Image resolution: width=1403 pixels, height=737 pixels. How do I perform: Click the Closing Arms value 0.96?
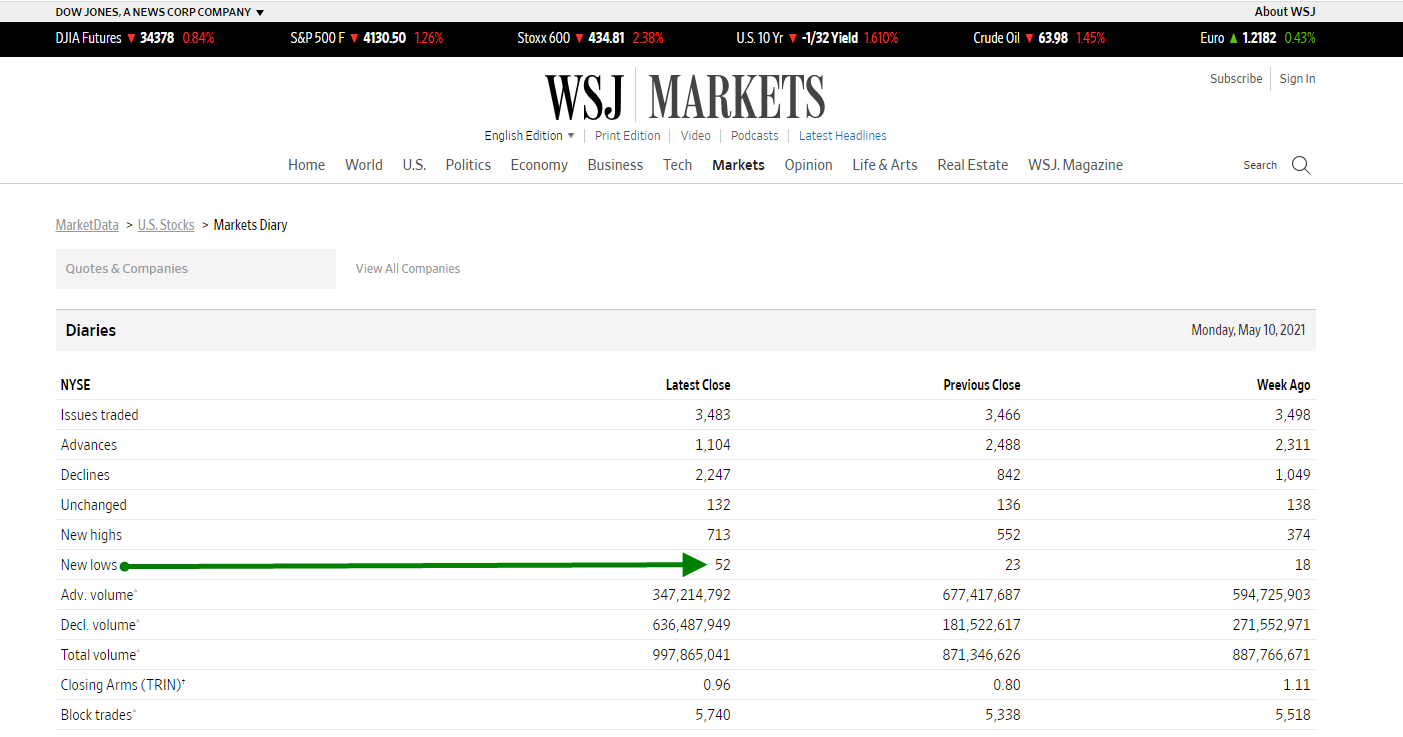click(x=717, y=685)
